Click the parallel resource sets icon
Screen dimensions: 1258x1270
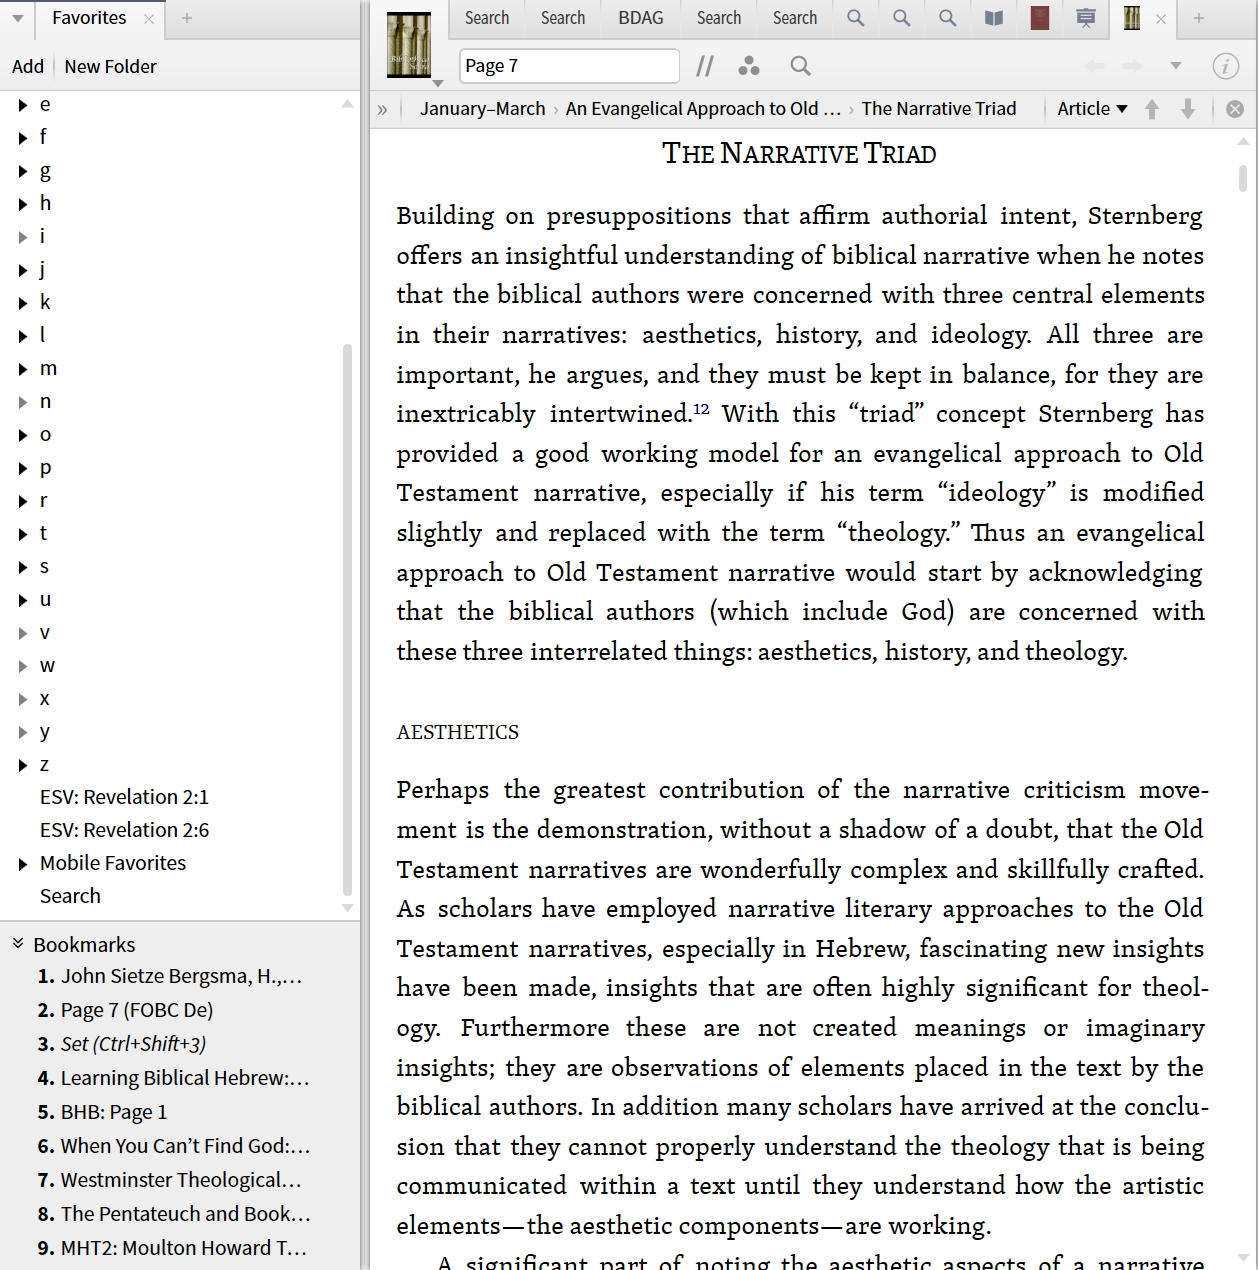click(x=704, y=66)
